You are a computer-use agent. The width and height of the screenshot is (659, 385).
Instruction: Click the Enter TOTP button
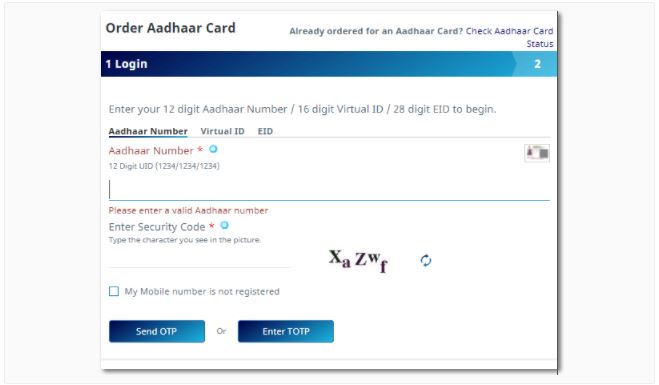click(x=286, y=331)
